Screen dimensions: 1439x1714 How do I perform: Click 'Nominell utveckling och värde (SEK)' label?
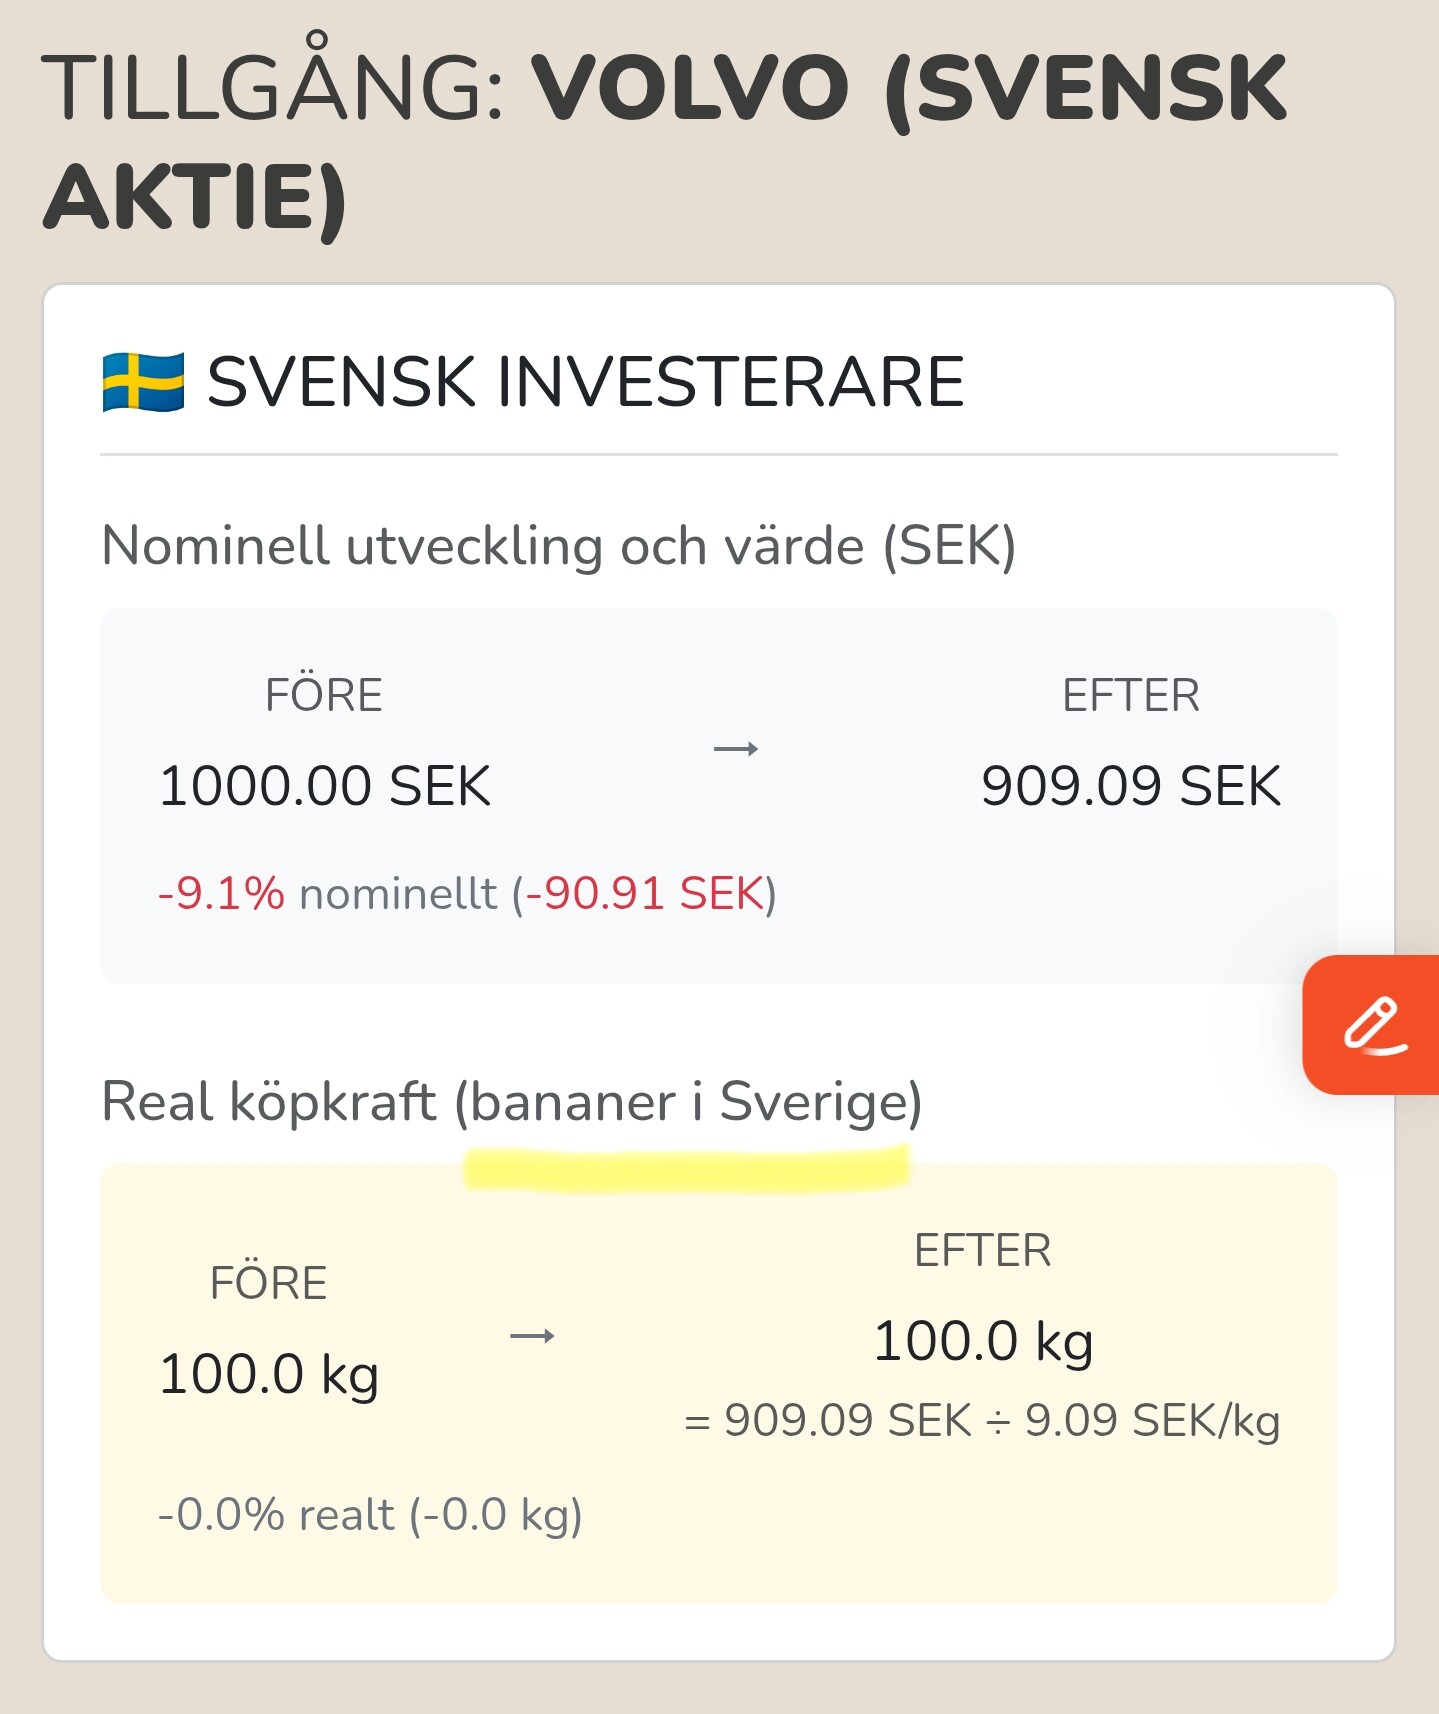coord(558,546)
